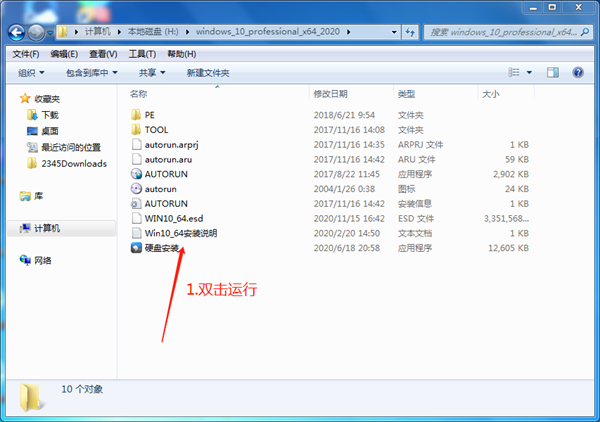Open the 共享 dropdown

pos(152,73)
